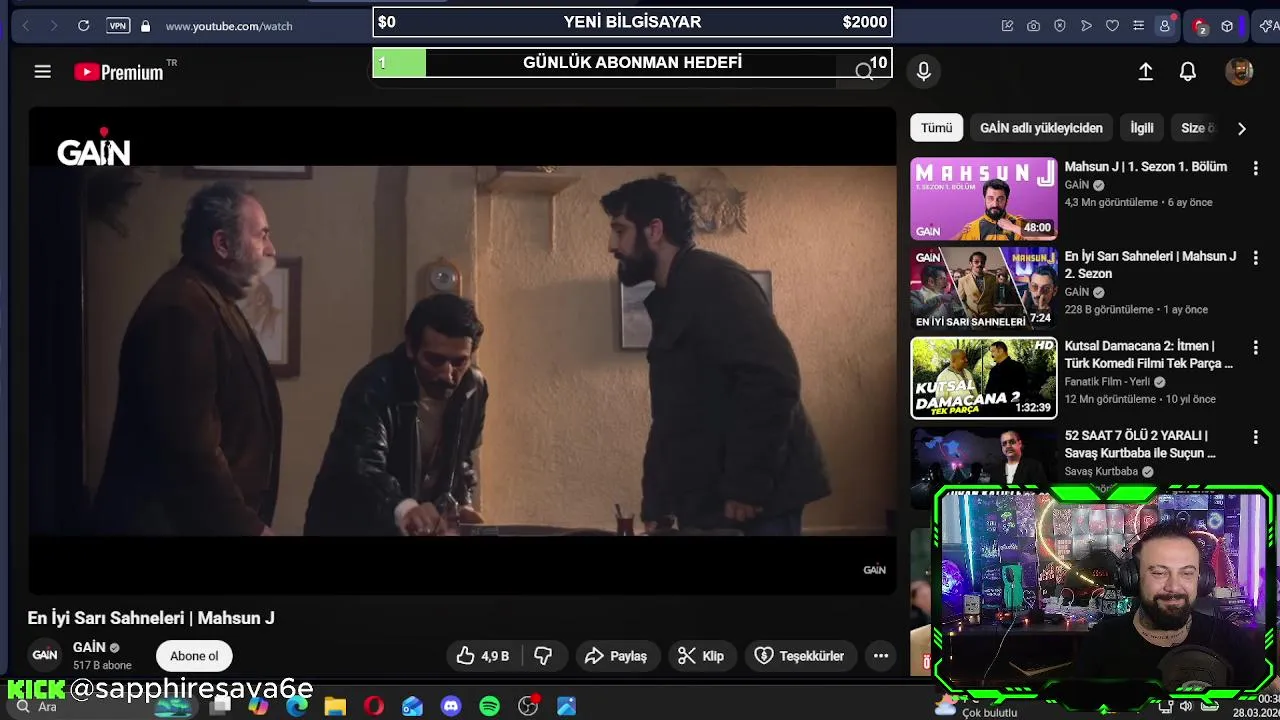The height and width of the screenshot is (720, 1280).
Task: Reload the page in browser
Action: [84, 26]
